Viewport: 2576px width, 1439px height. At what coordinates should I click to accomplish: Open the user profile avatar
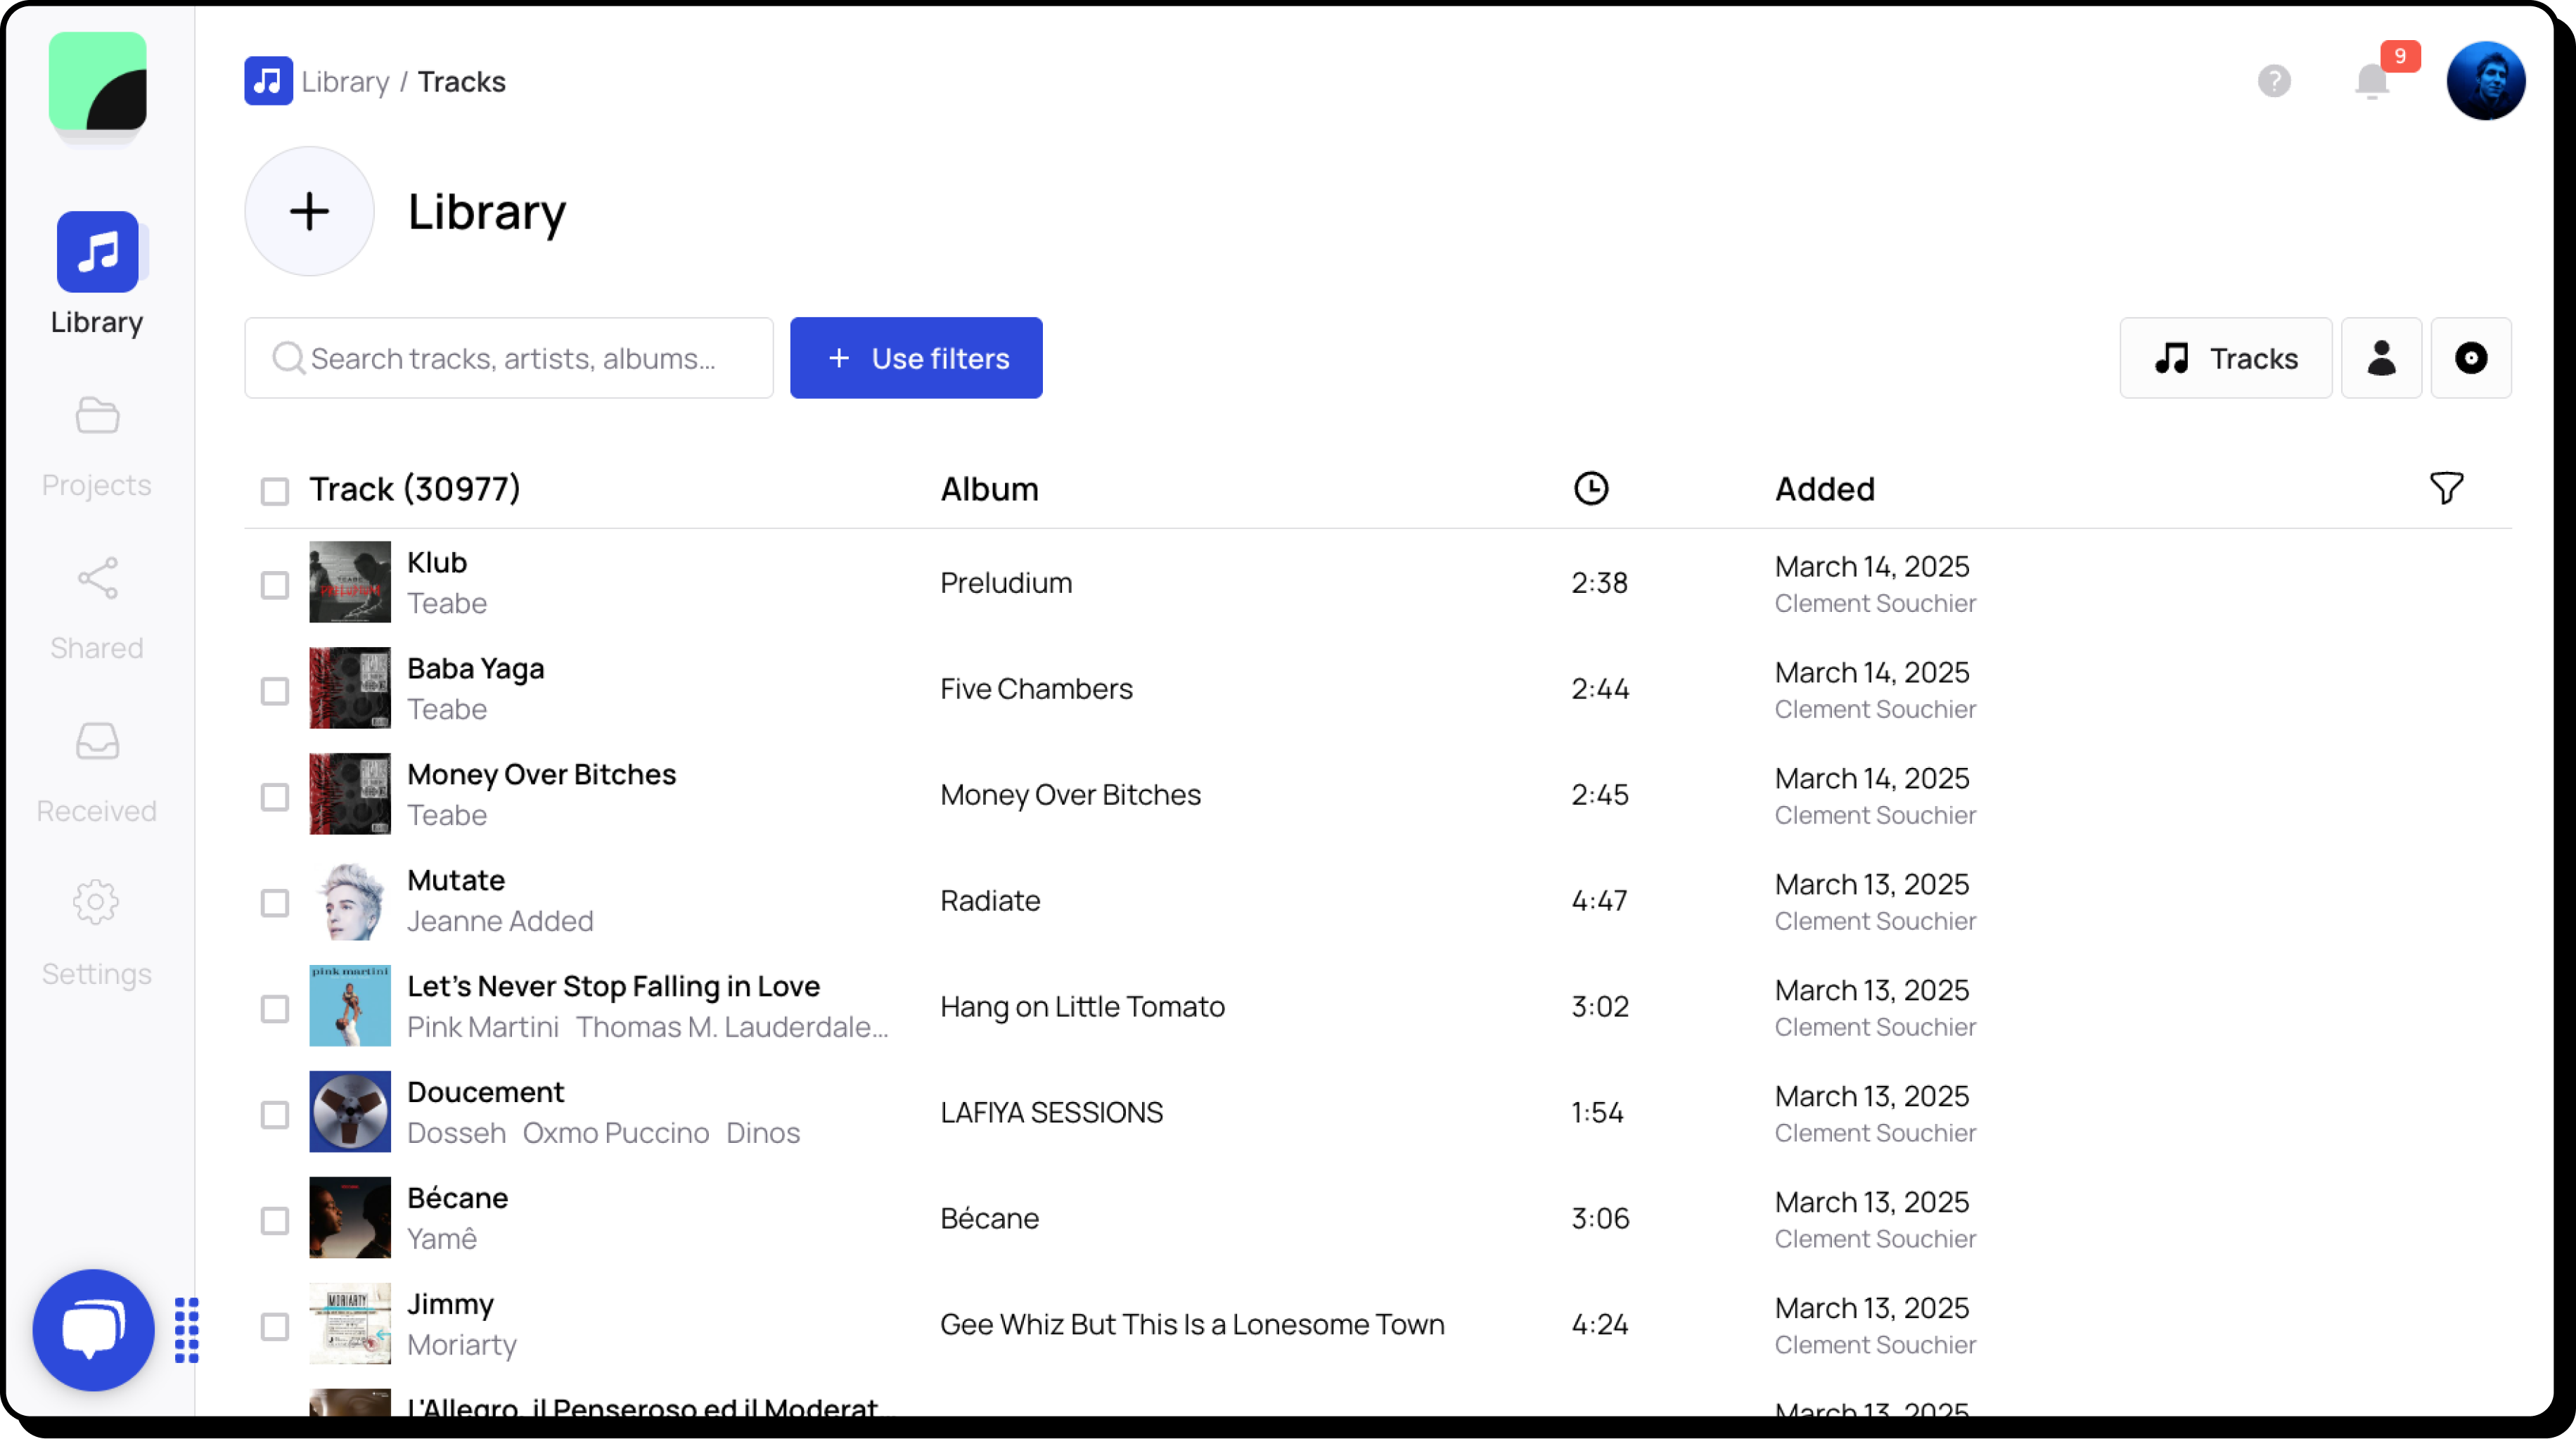tap(2485, 81)
